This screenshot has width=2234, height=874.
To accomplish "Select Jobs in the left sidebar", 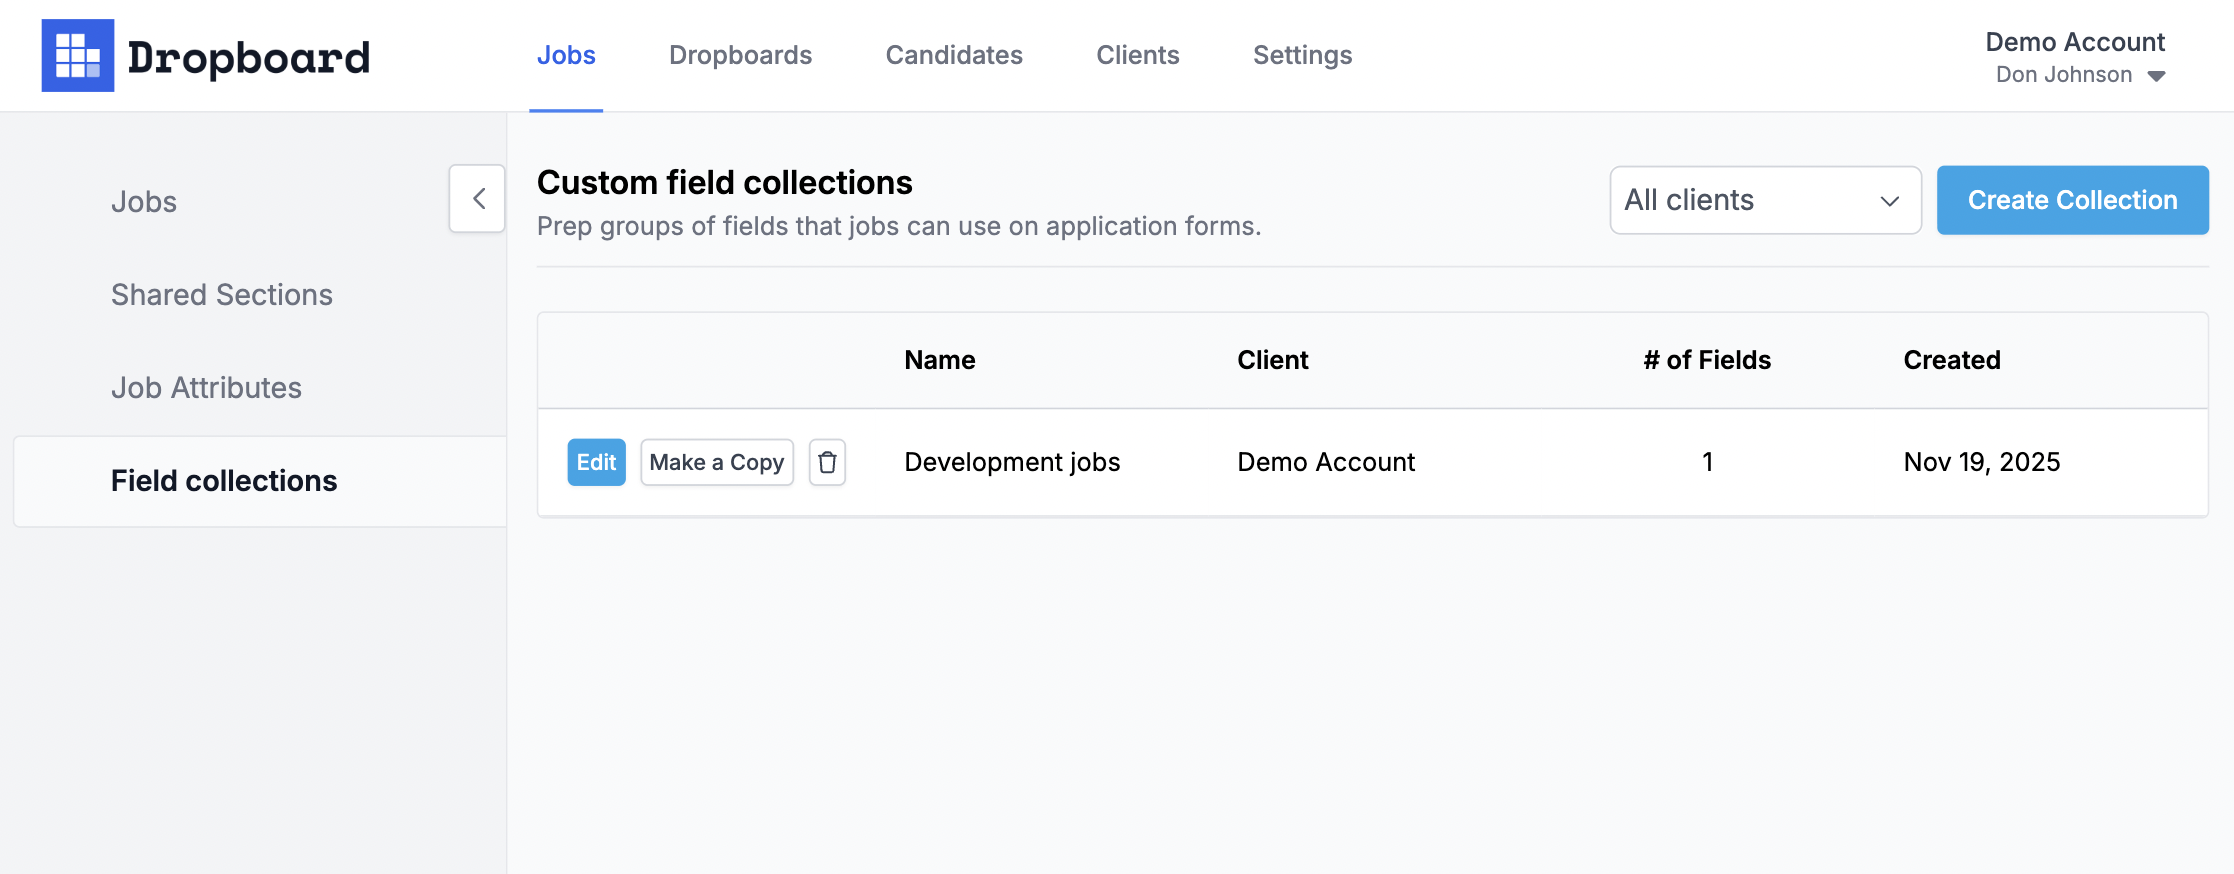I will 144,202.
